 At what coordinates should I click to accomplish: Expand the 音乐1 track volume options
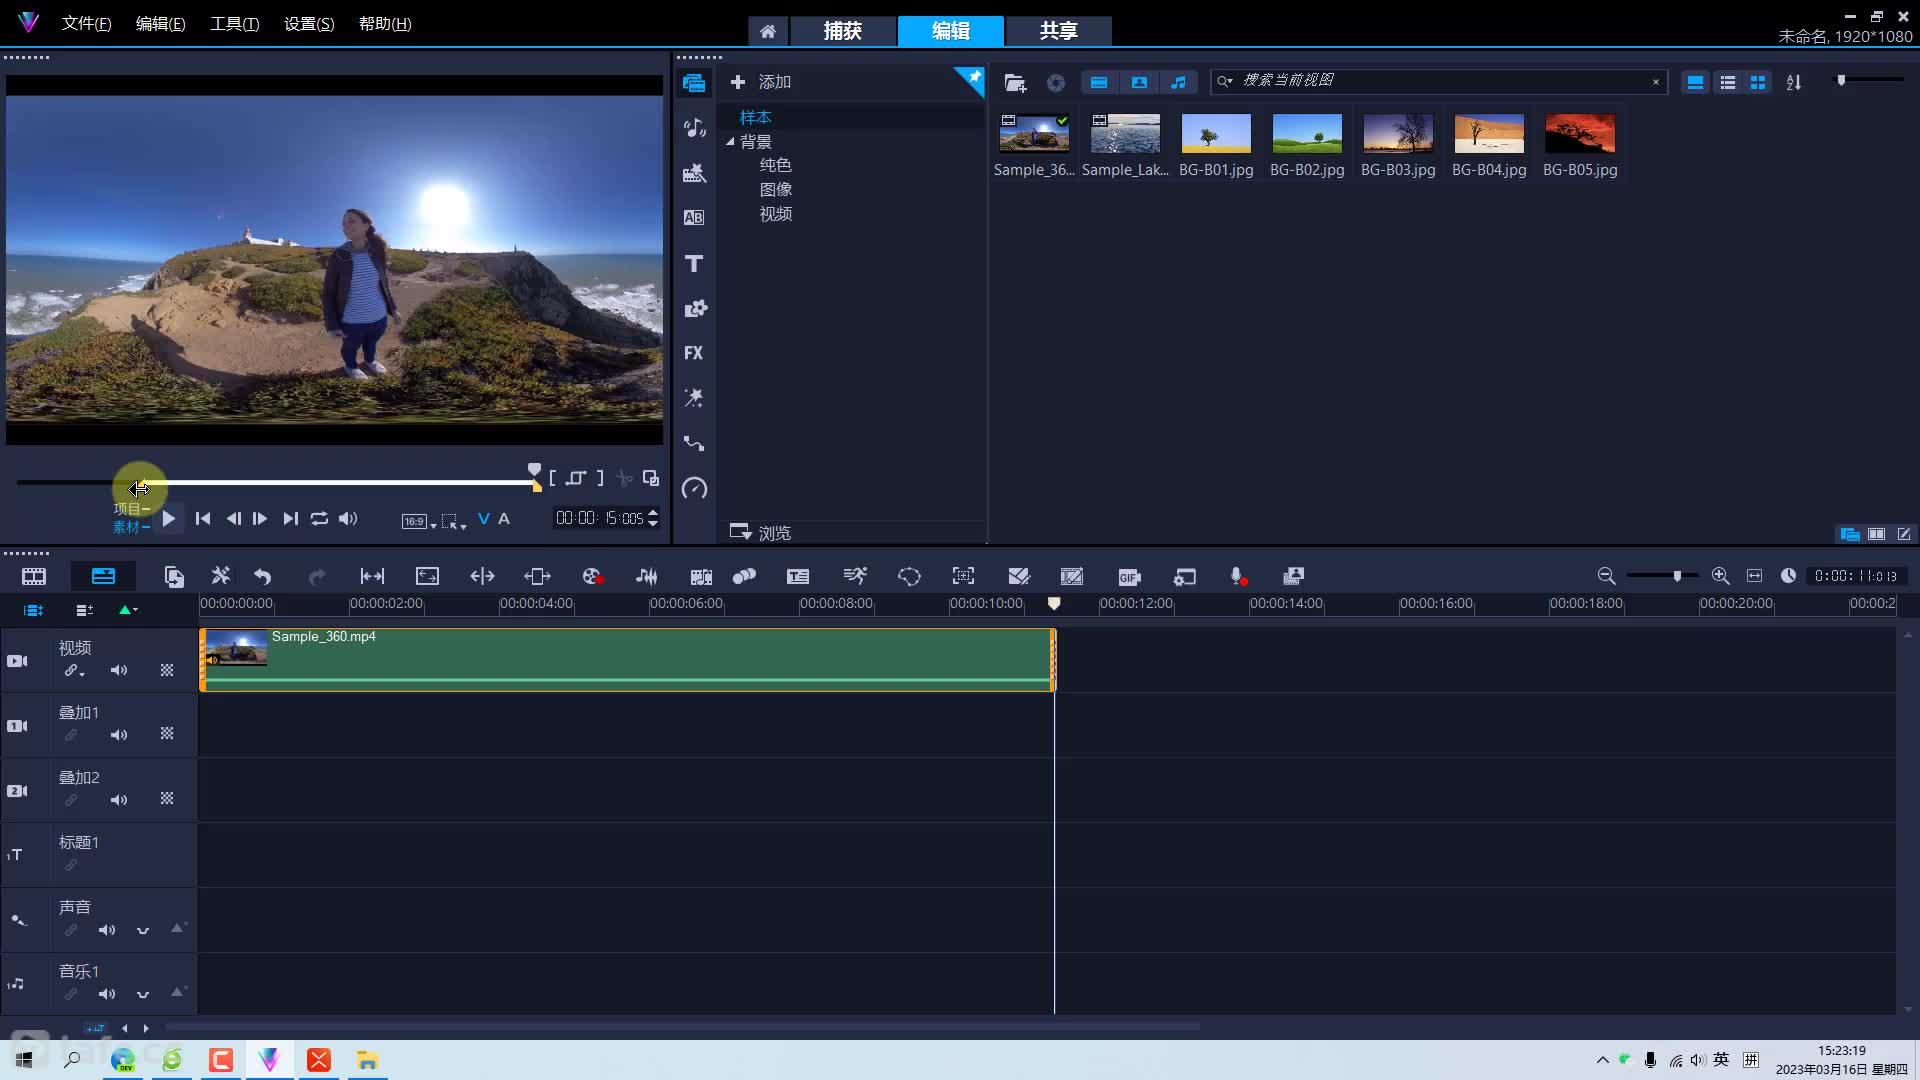(x=143, y=994)
